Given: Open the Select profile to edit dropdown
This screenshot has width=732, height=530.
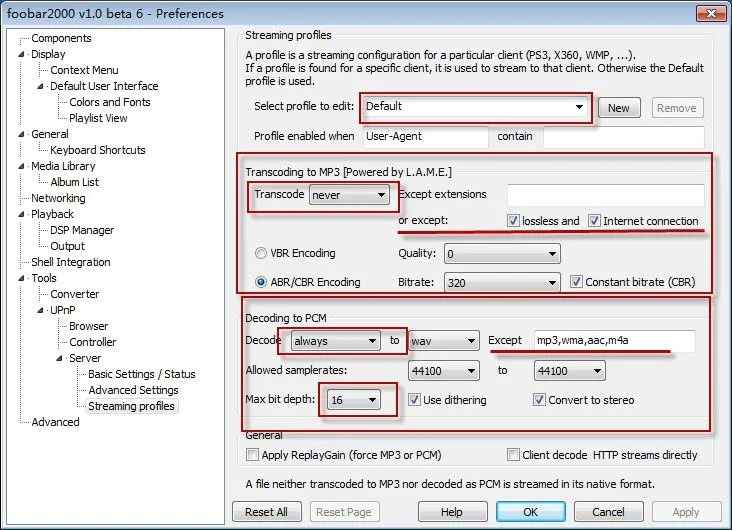Looking at the screenshot, I should (476, 107).
